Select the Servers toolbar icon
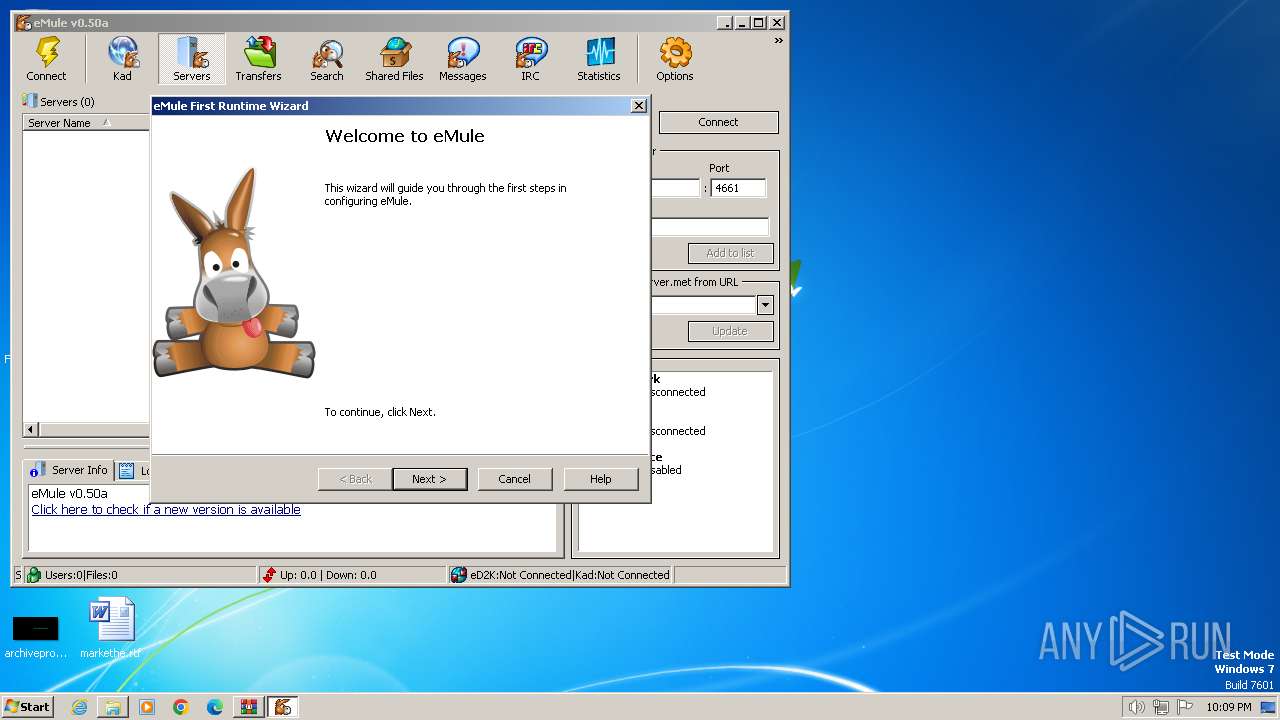Screen dimensions: 1280x720 tap(191, 59)
